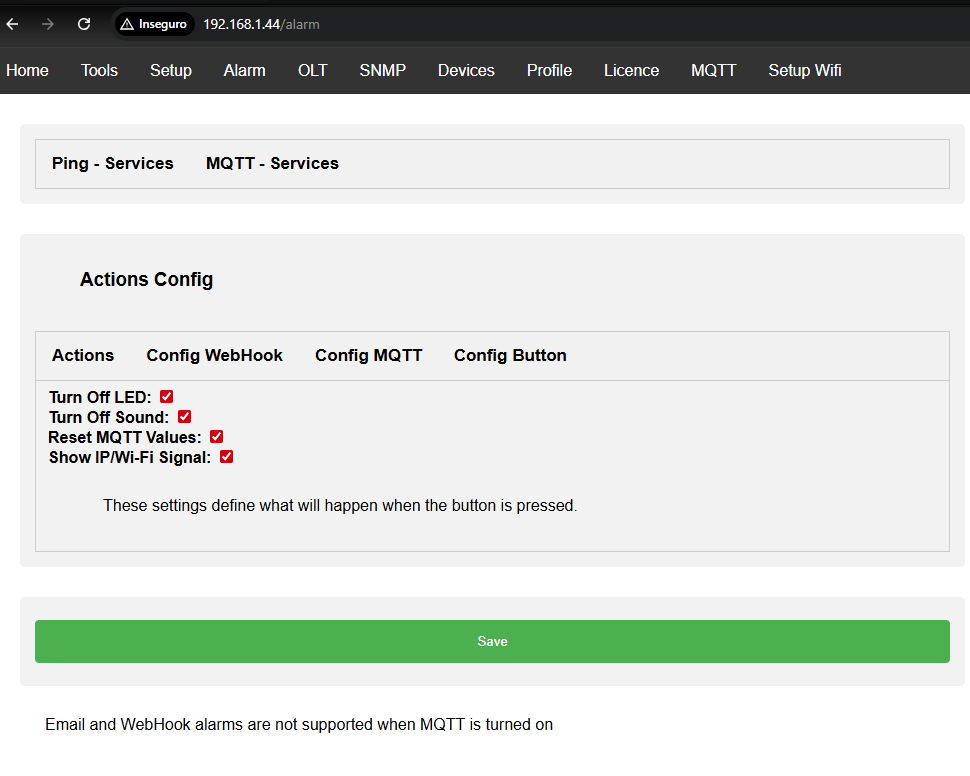Click the address bar URL 192.168.1.44/alarm

(x=261, y=24)
